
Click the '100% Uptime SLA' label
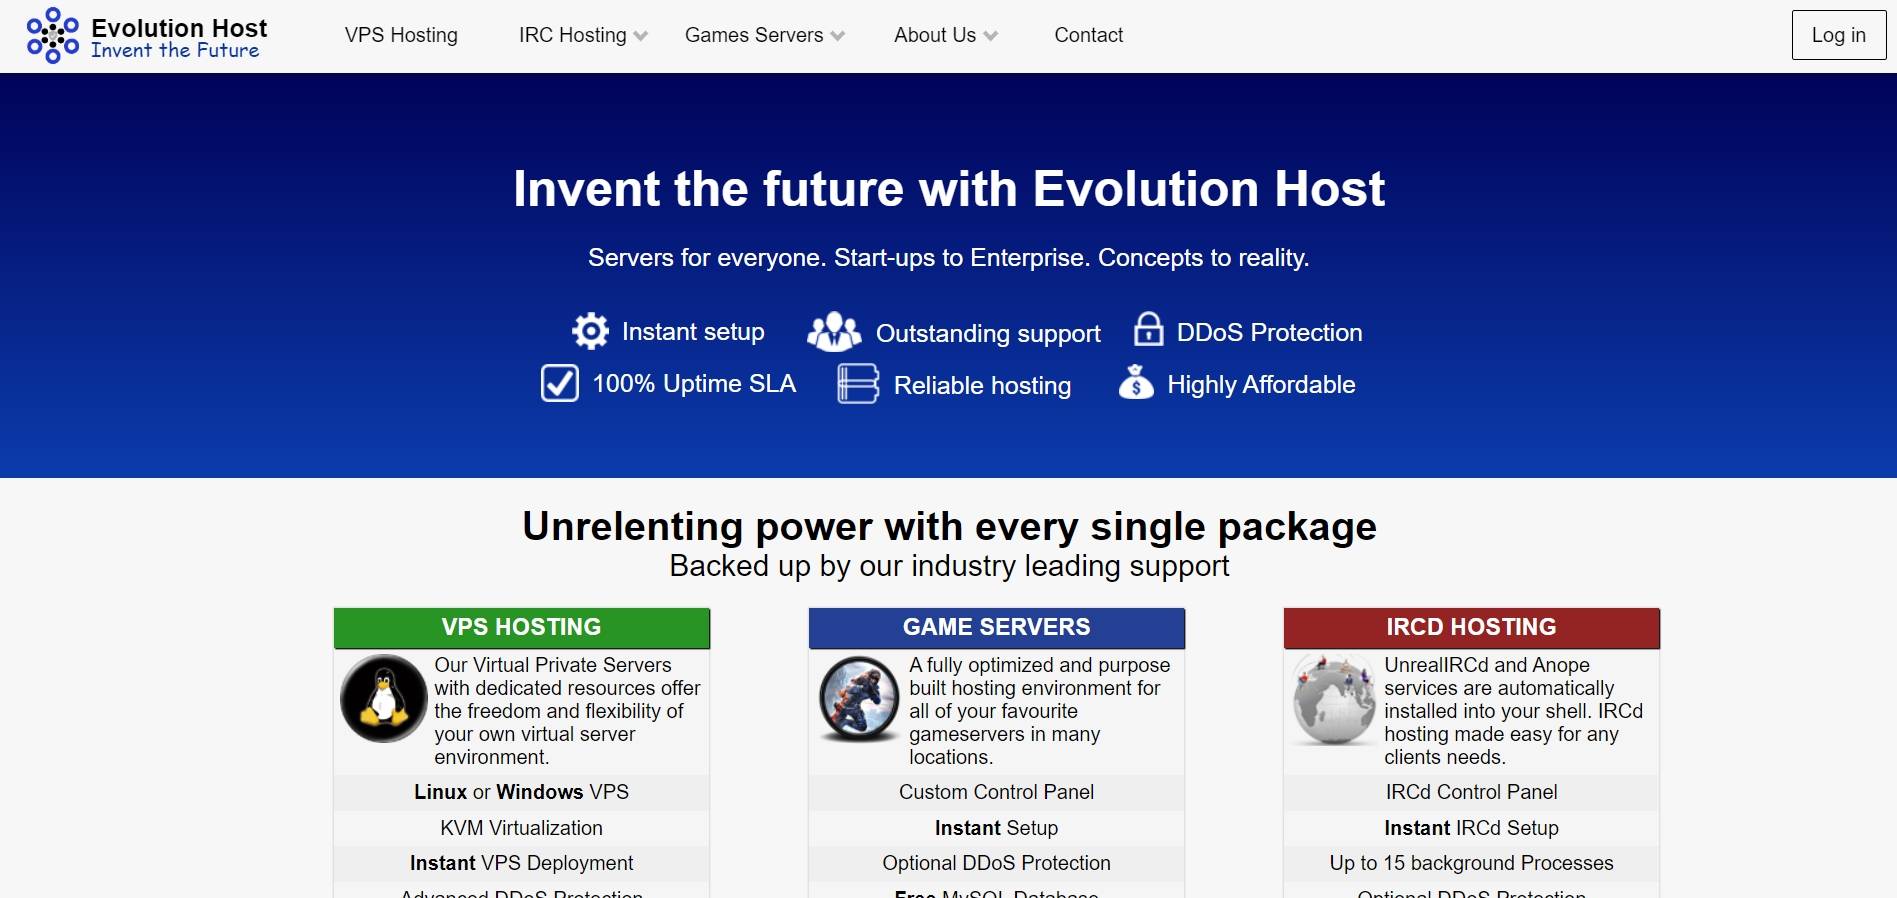(694, 384)
